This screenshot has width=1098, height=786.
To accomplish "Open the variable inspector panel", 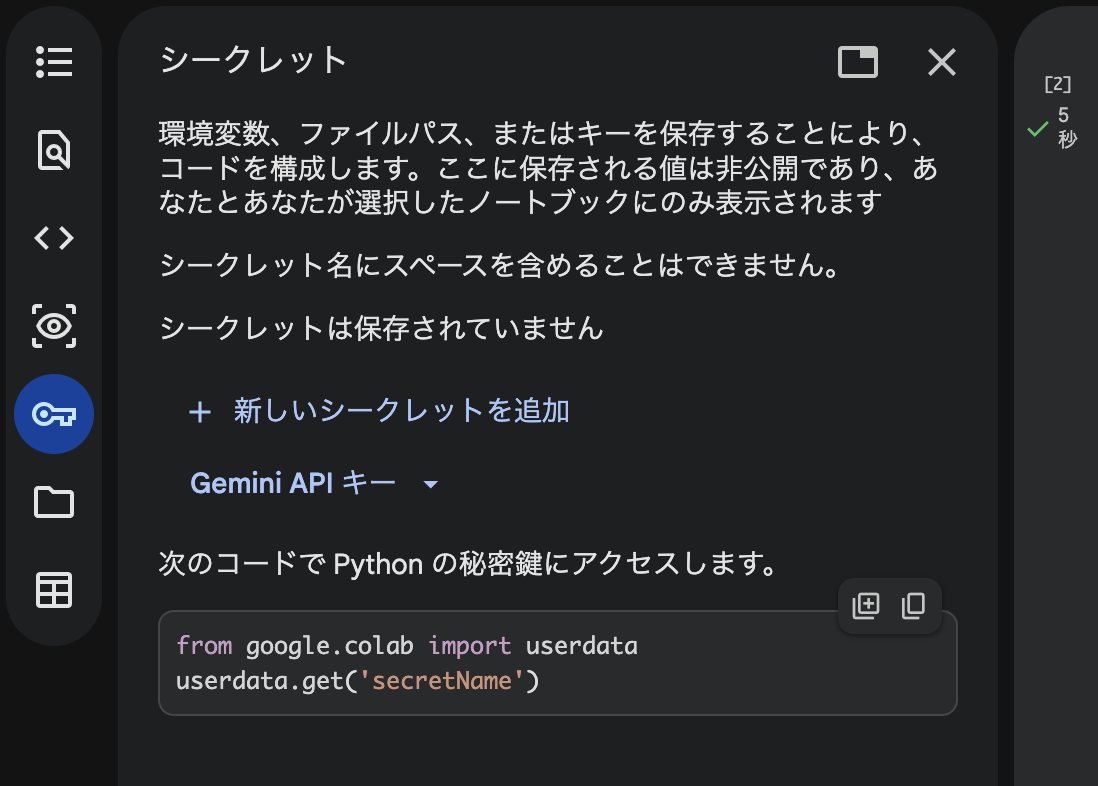I will point(54,326).
